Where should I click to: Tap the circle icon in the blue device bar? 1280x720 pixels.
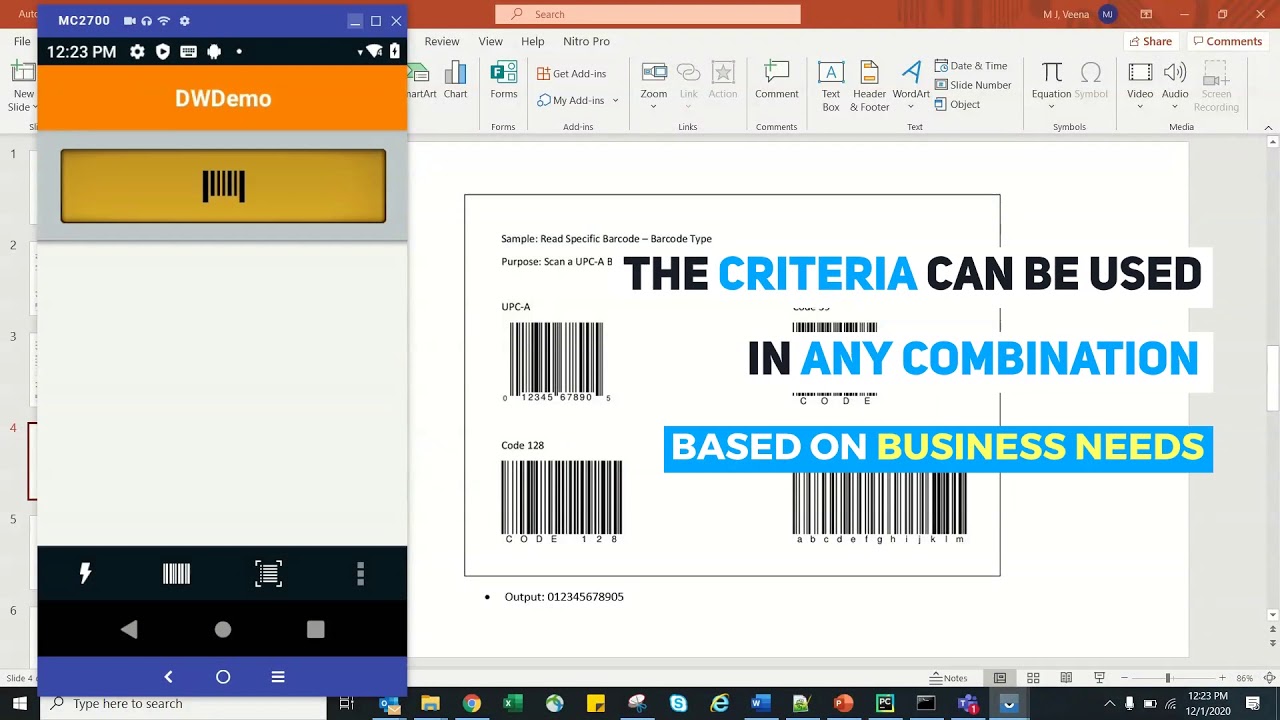click(223, 677)
